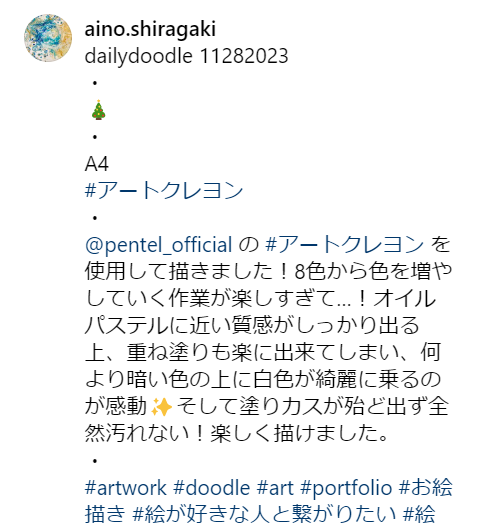Open the truncated #絵 hashtag on last line
477x529 pixels.
(x=419, y=514)
